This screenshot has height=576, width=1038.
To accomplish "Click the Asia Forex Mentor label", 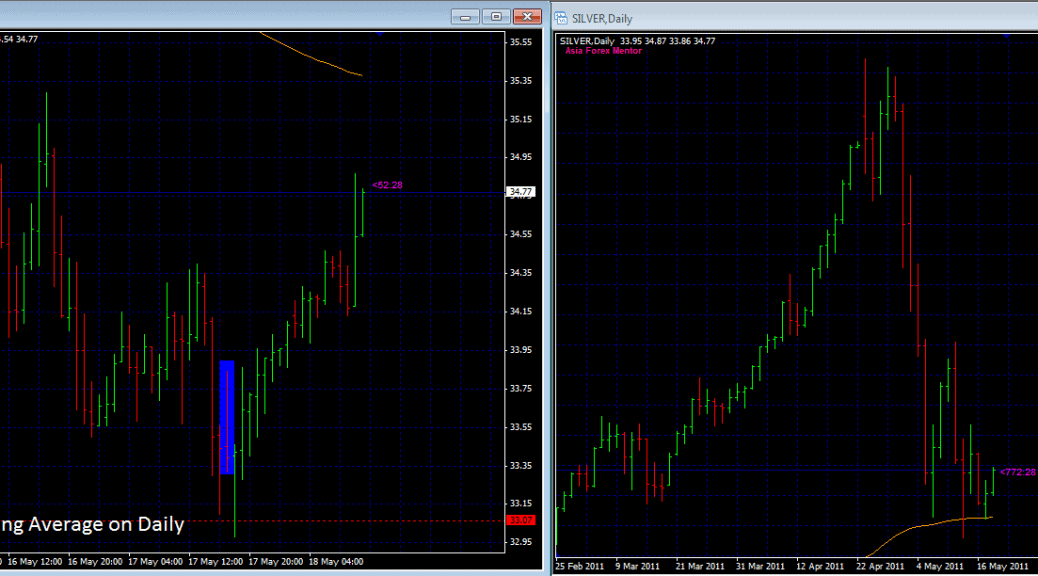I will (x=603, y=51).
